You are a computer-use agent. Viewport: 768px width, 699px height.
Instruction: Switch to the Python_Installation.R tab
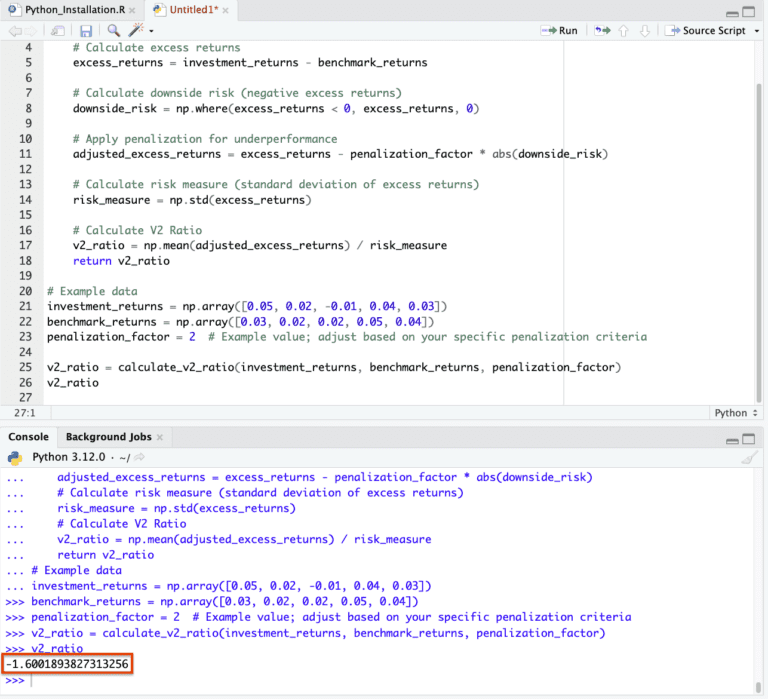pyautogui.click(x=74, y=10)
